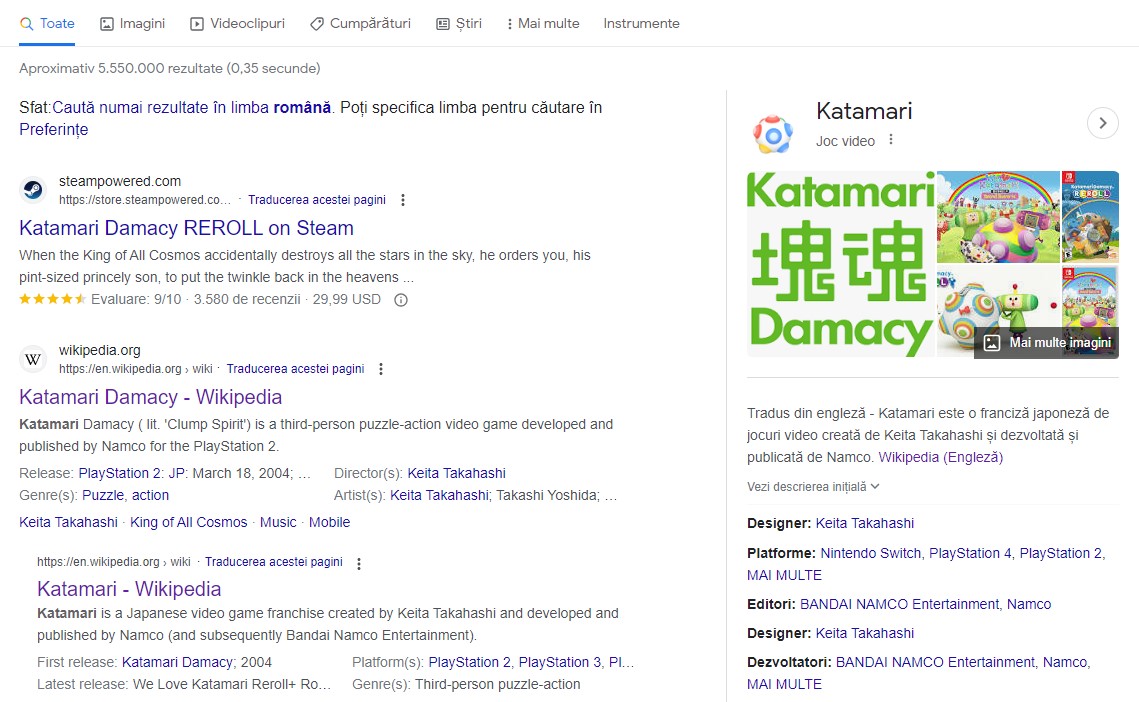Click the info icon beside 29,99 USD
This screenshot has width=1139, height=702.
pyautogui.click(x=401, y=299)
